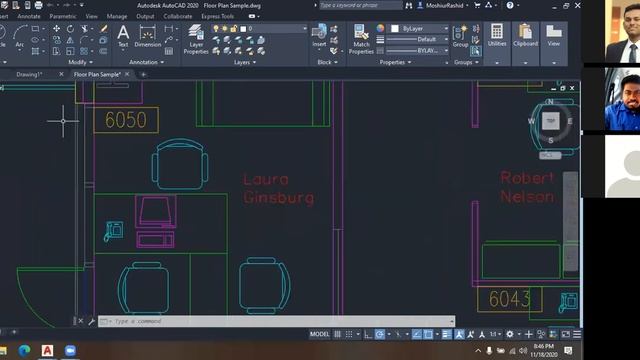Toggle Ortho mode in status bar
Screen dimensions: 640x360
368,334
